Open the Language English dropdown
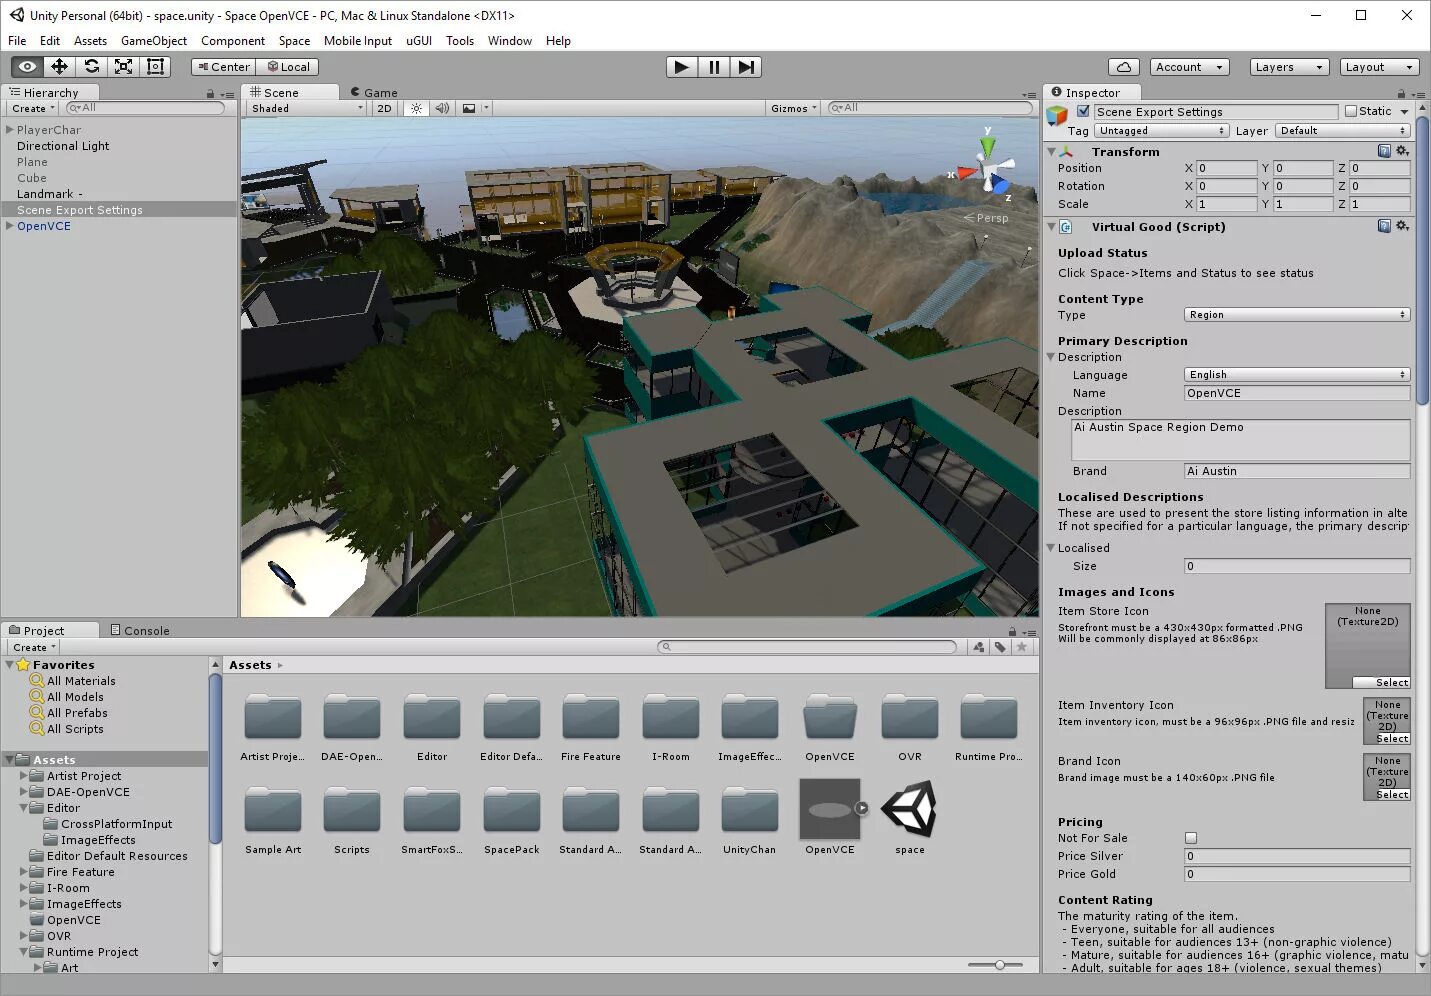 (x=1297, y=375)
